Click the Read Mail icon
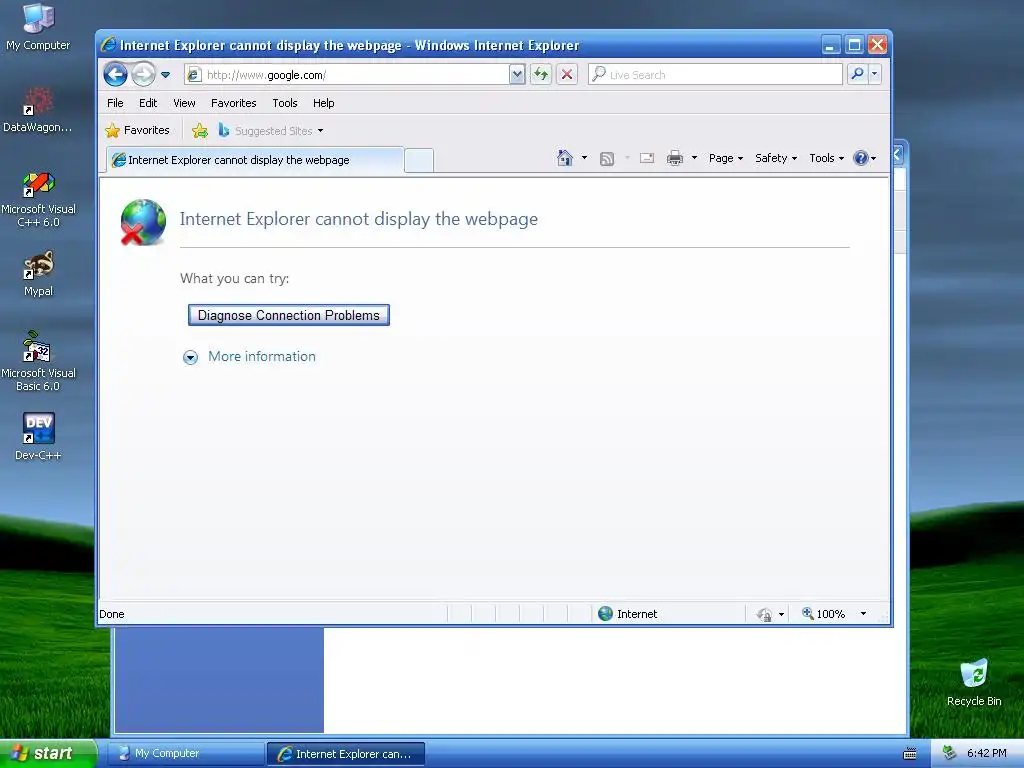1024x768 pixels. pos(647,158)
